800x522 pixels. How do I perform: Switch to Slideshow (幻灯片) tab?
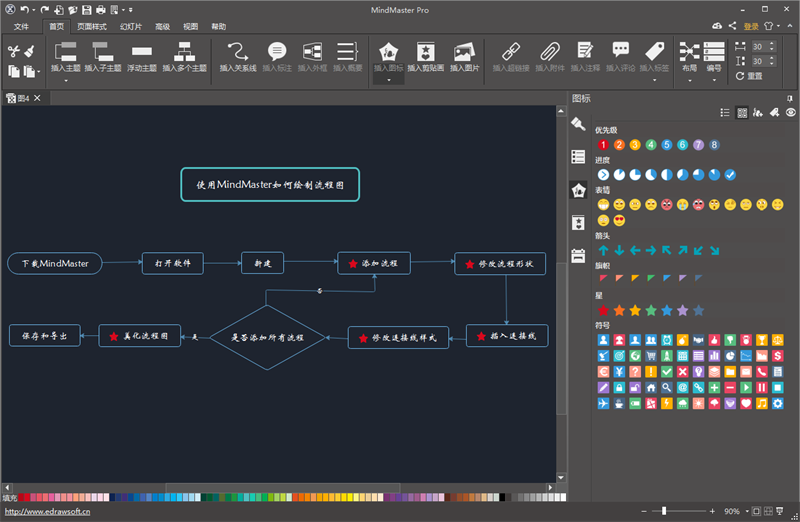pos(131,27)
